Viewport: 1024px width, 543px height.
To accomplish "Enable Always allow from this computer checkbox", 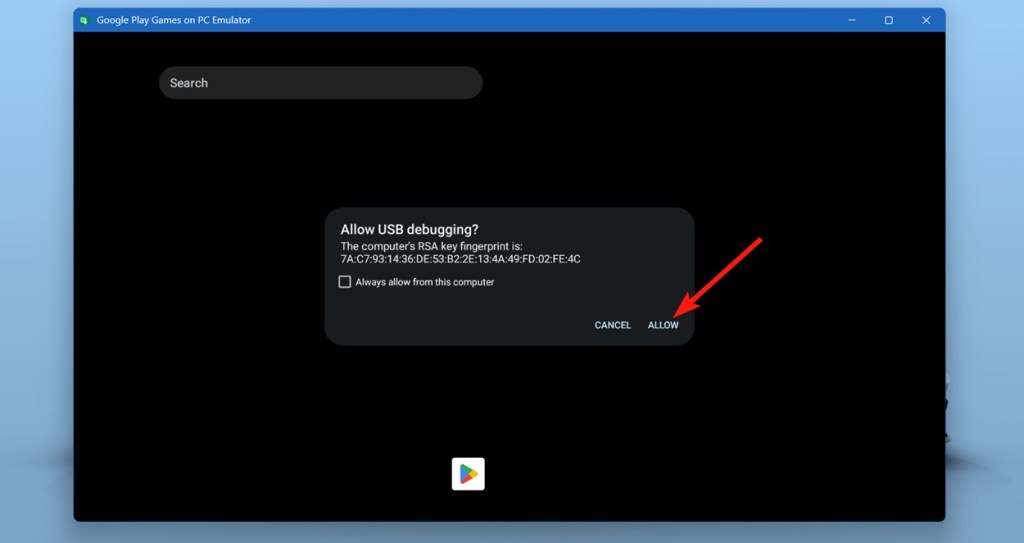I will click(345, 282).
